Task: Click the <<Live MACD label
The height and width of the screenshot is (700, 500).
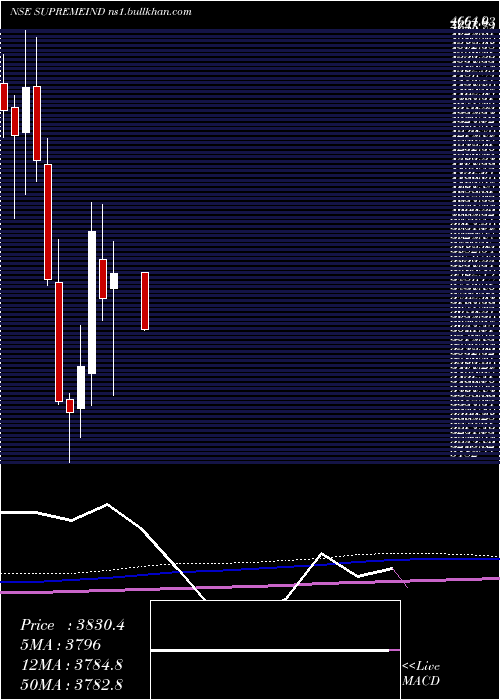Action: pos(421,674)
